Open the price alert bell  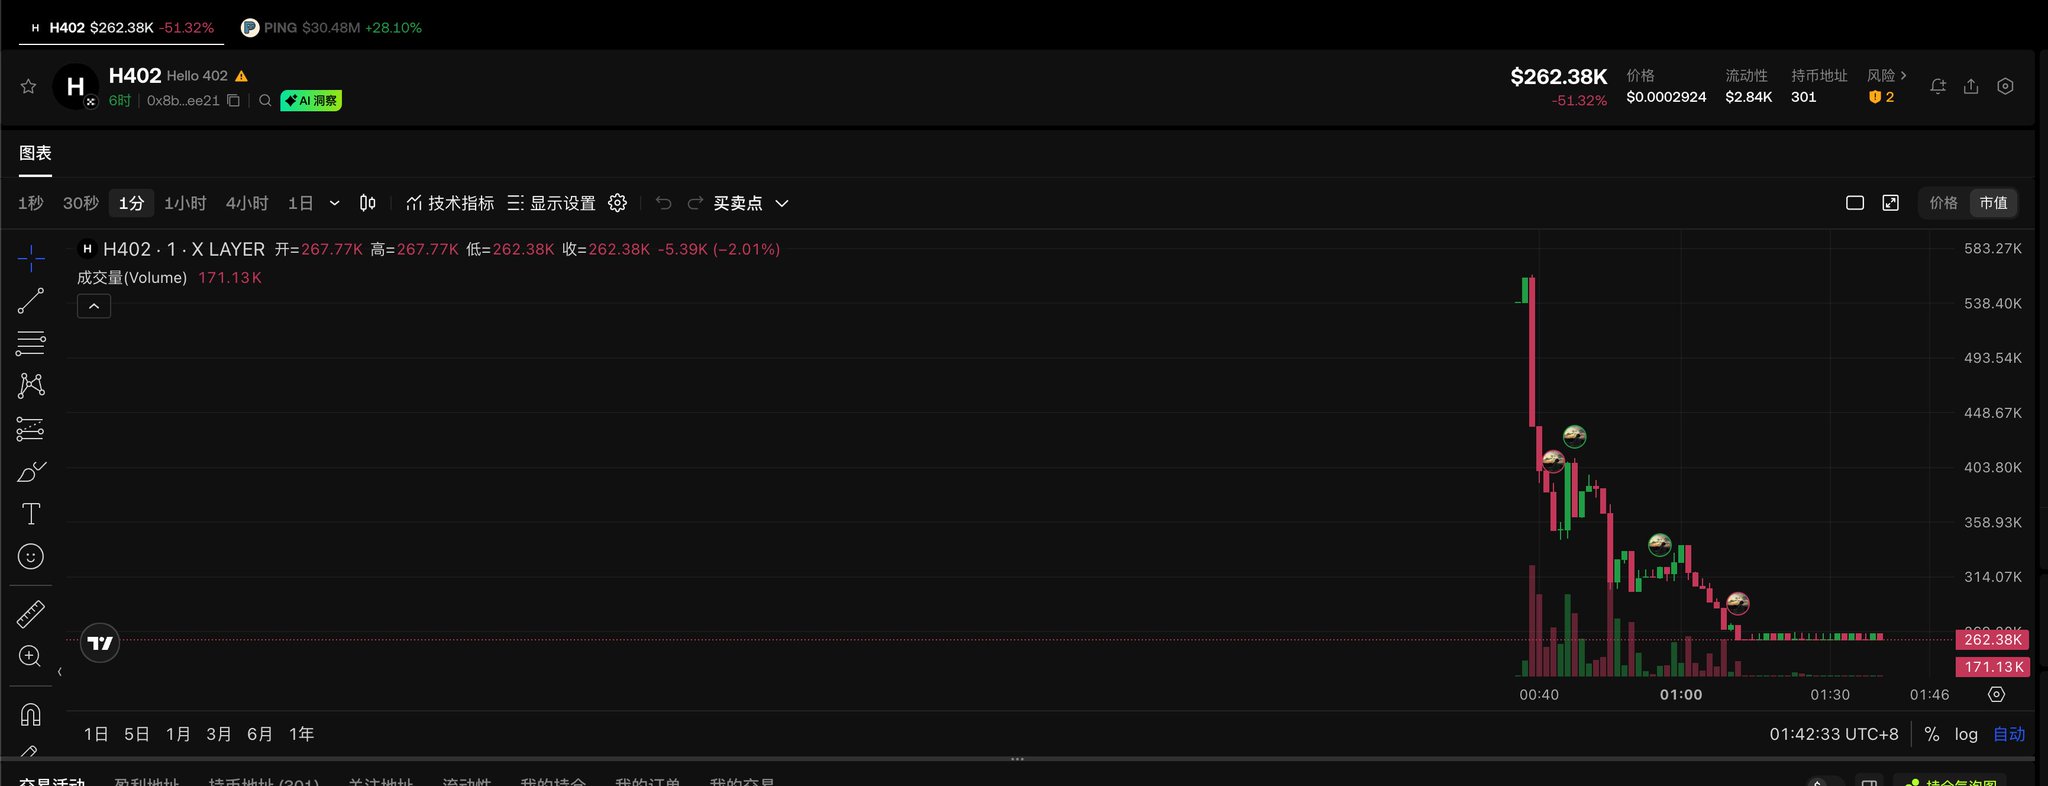(1938, 87)
